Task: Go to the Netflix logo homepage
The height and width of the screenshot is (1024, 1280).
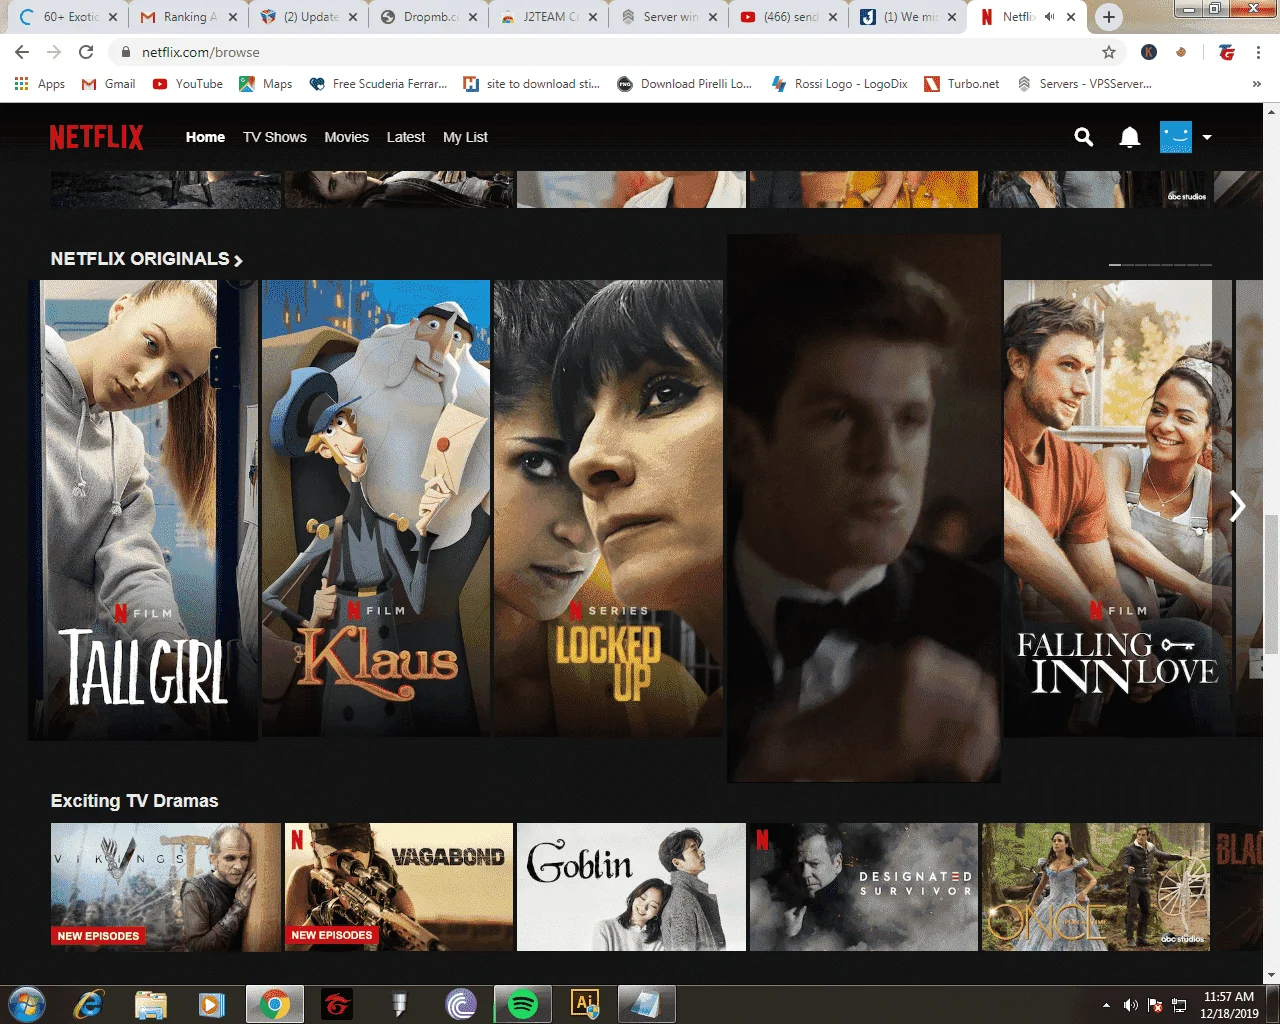Action: [97, 137]
